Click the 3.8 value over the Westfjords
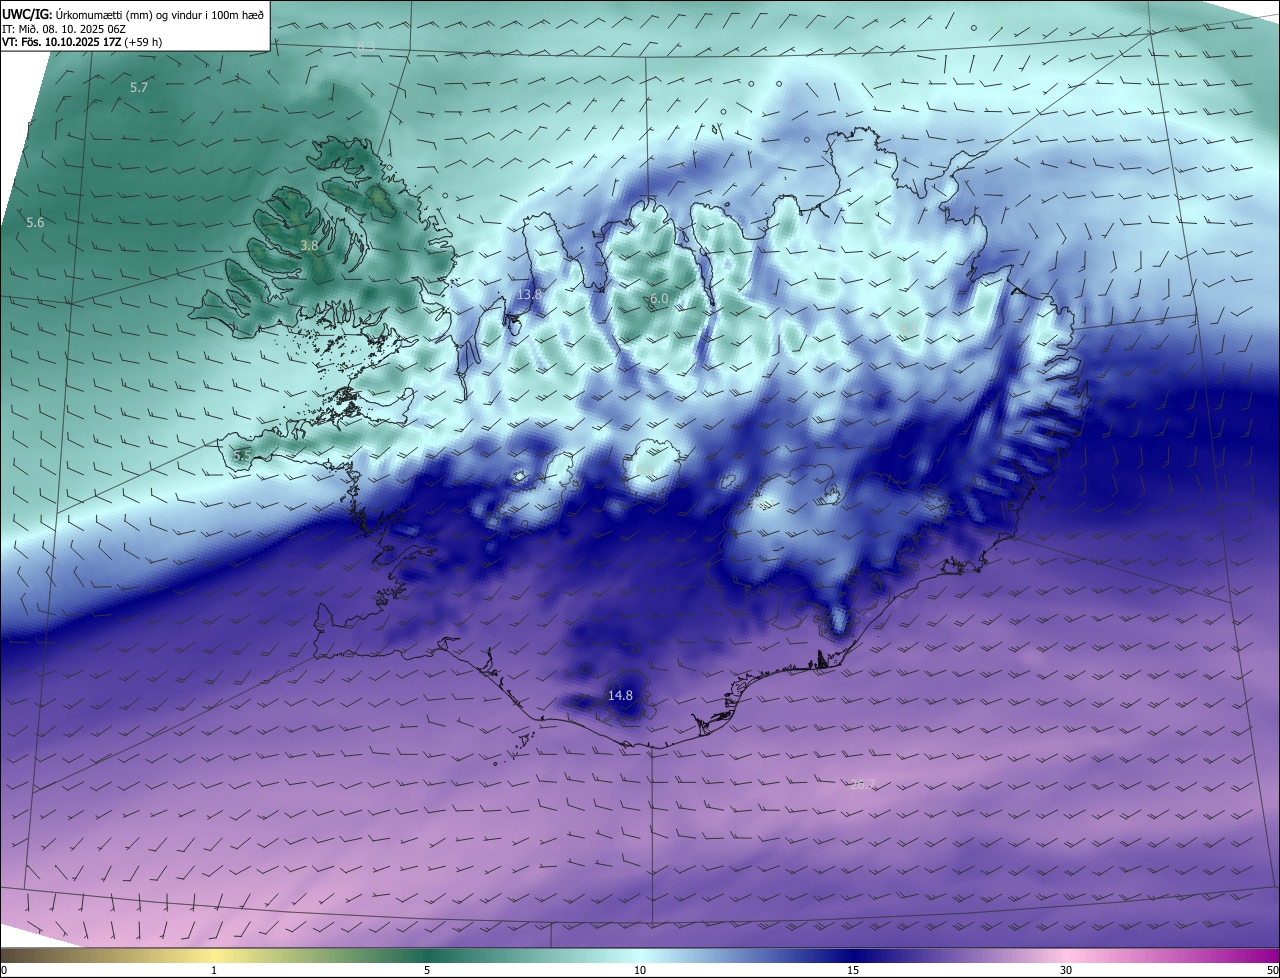This screenshot has width=1280, height=978. (x=309, y=245)
